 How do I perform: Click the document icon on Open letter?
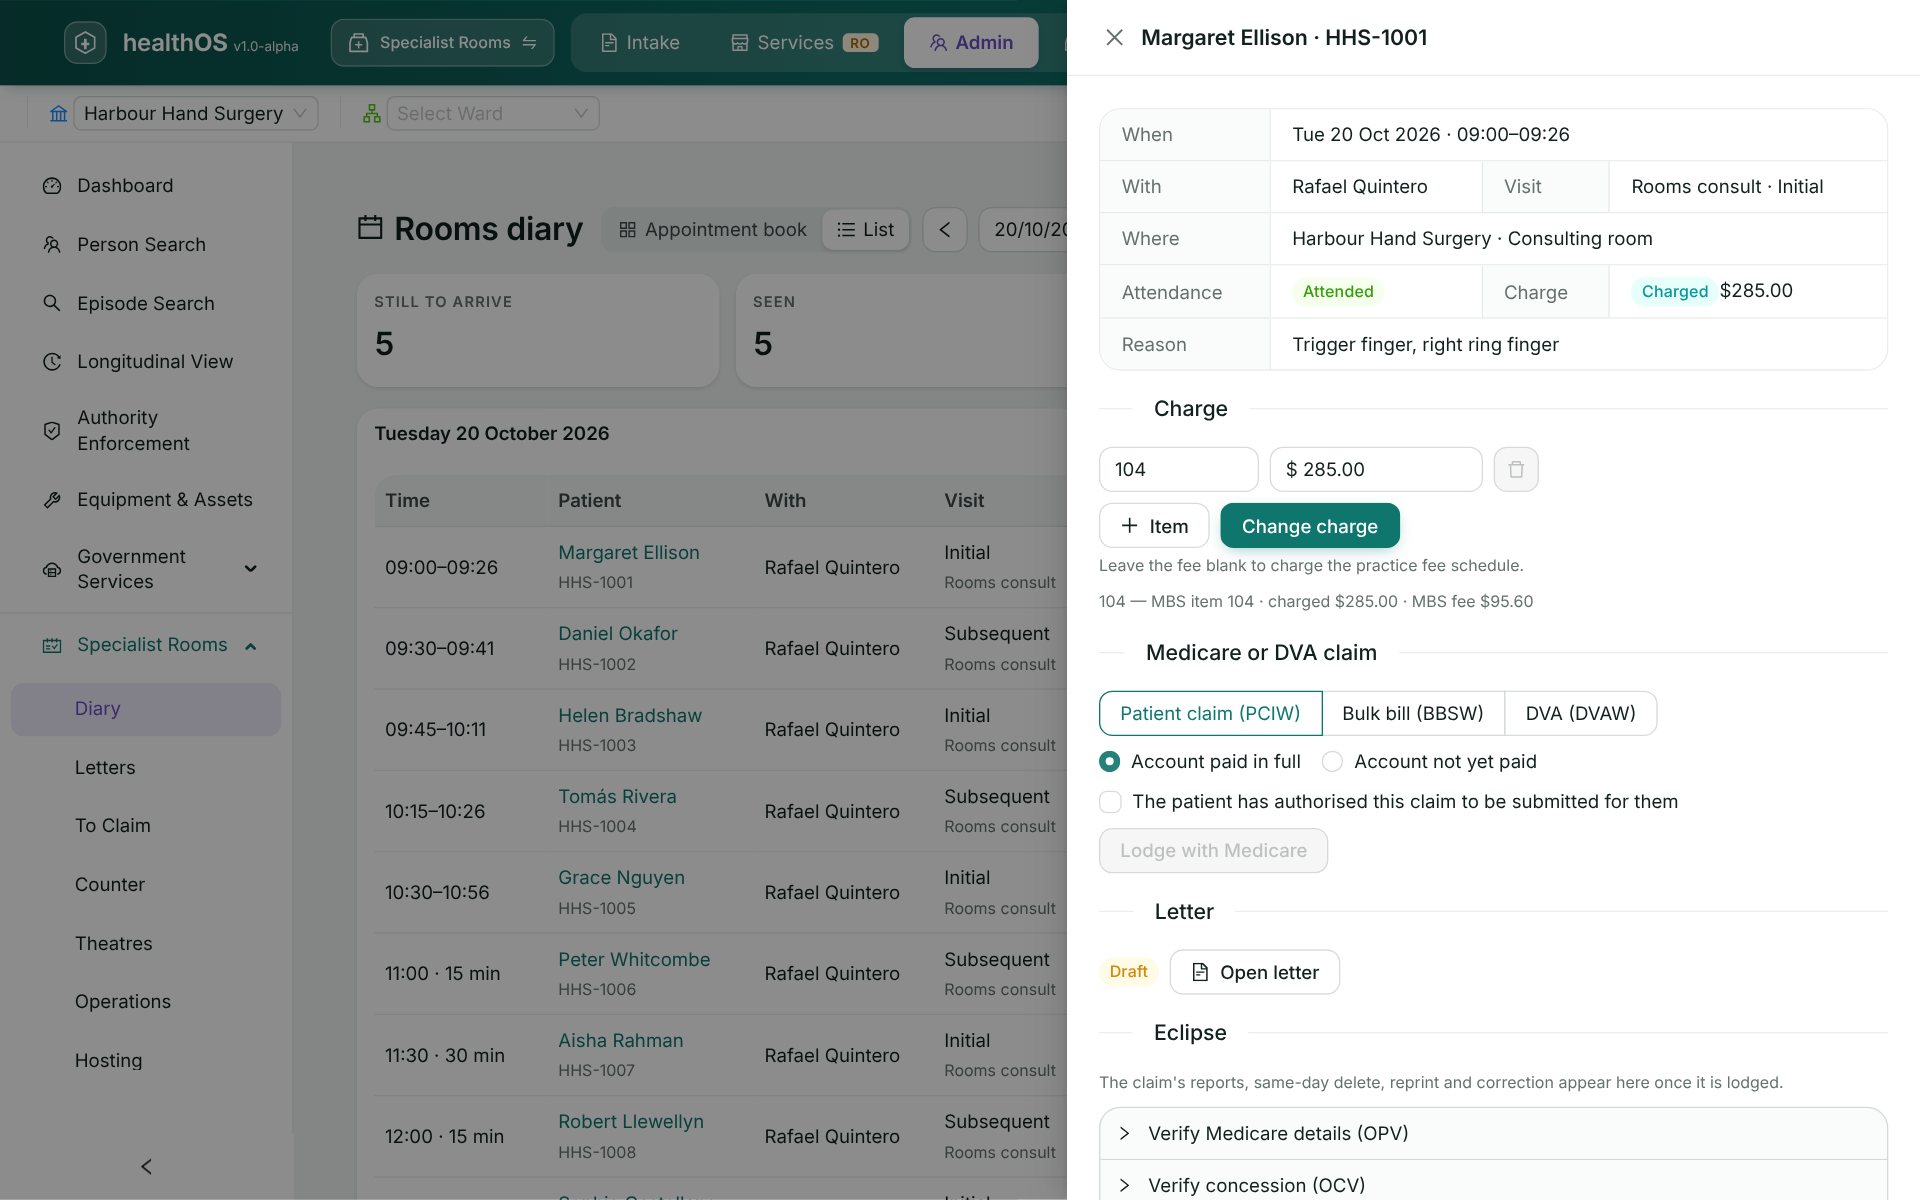(x=1200, y=972)
